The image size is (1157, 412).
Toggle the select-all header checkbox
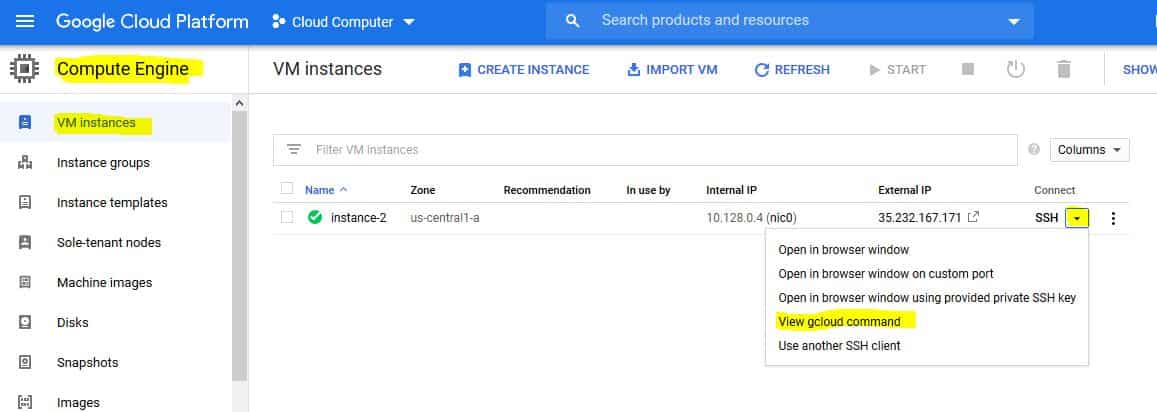click(287, 189)
